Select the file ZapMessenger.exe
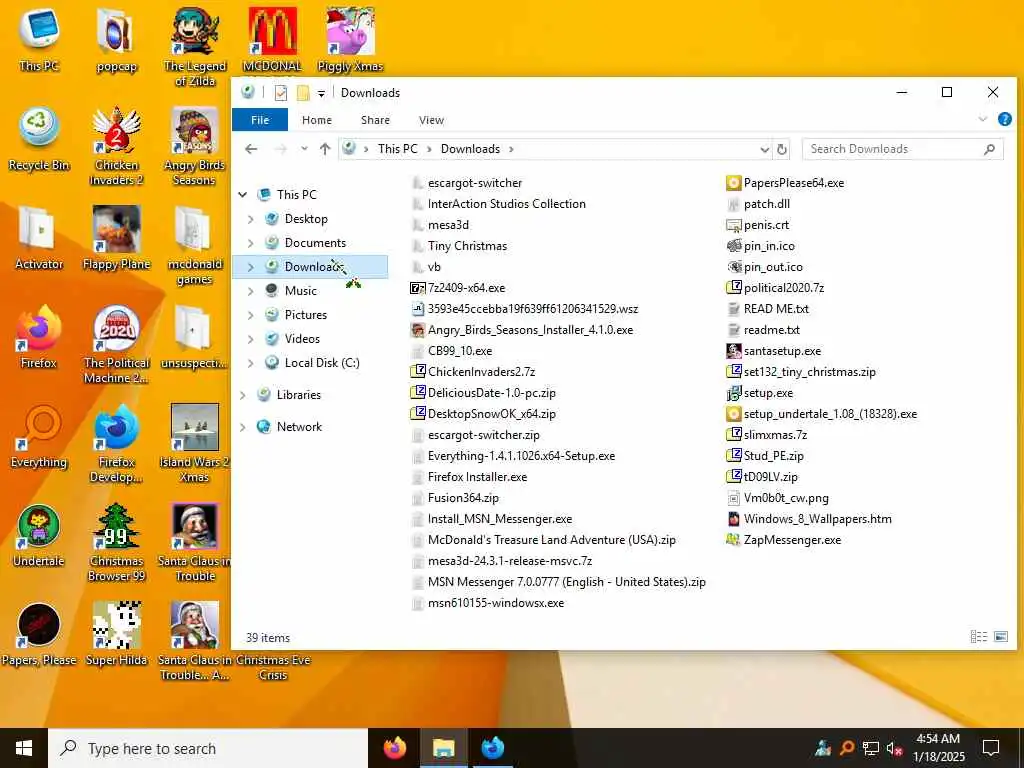The image size is (1024, 768). coord(784,540)
